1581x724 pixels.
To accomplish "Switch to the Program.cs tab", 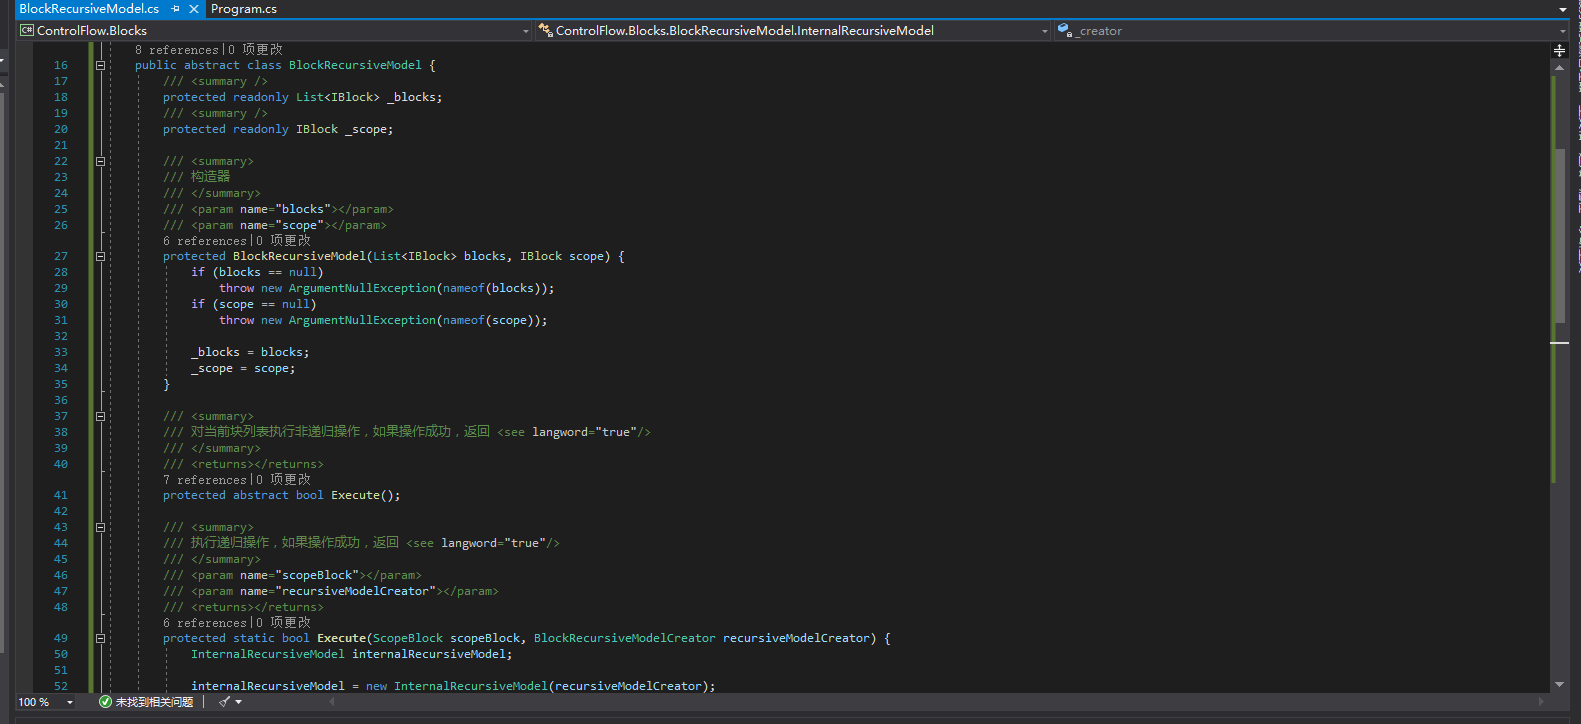I will pyautogui.click(x=244, y=9).
